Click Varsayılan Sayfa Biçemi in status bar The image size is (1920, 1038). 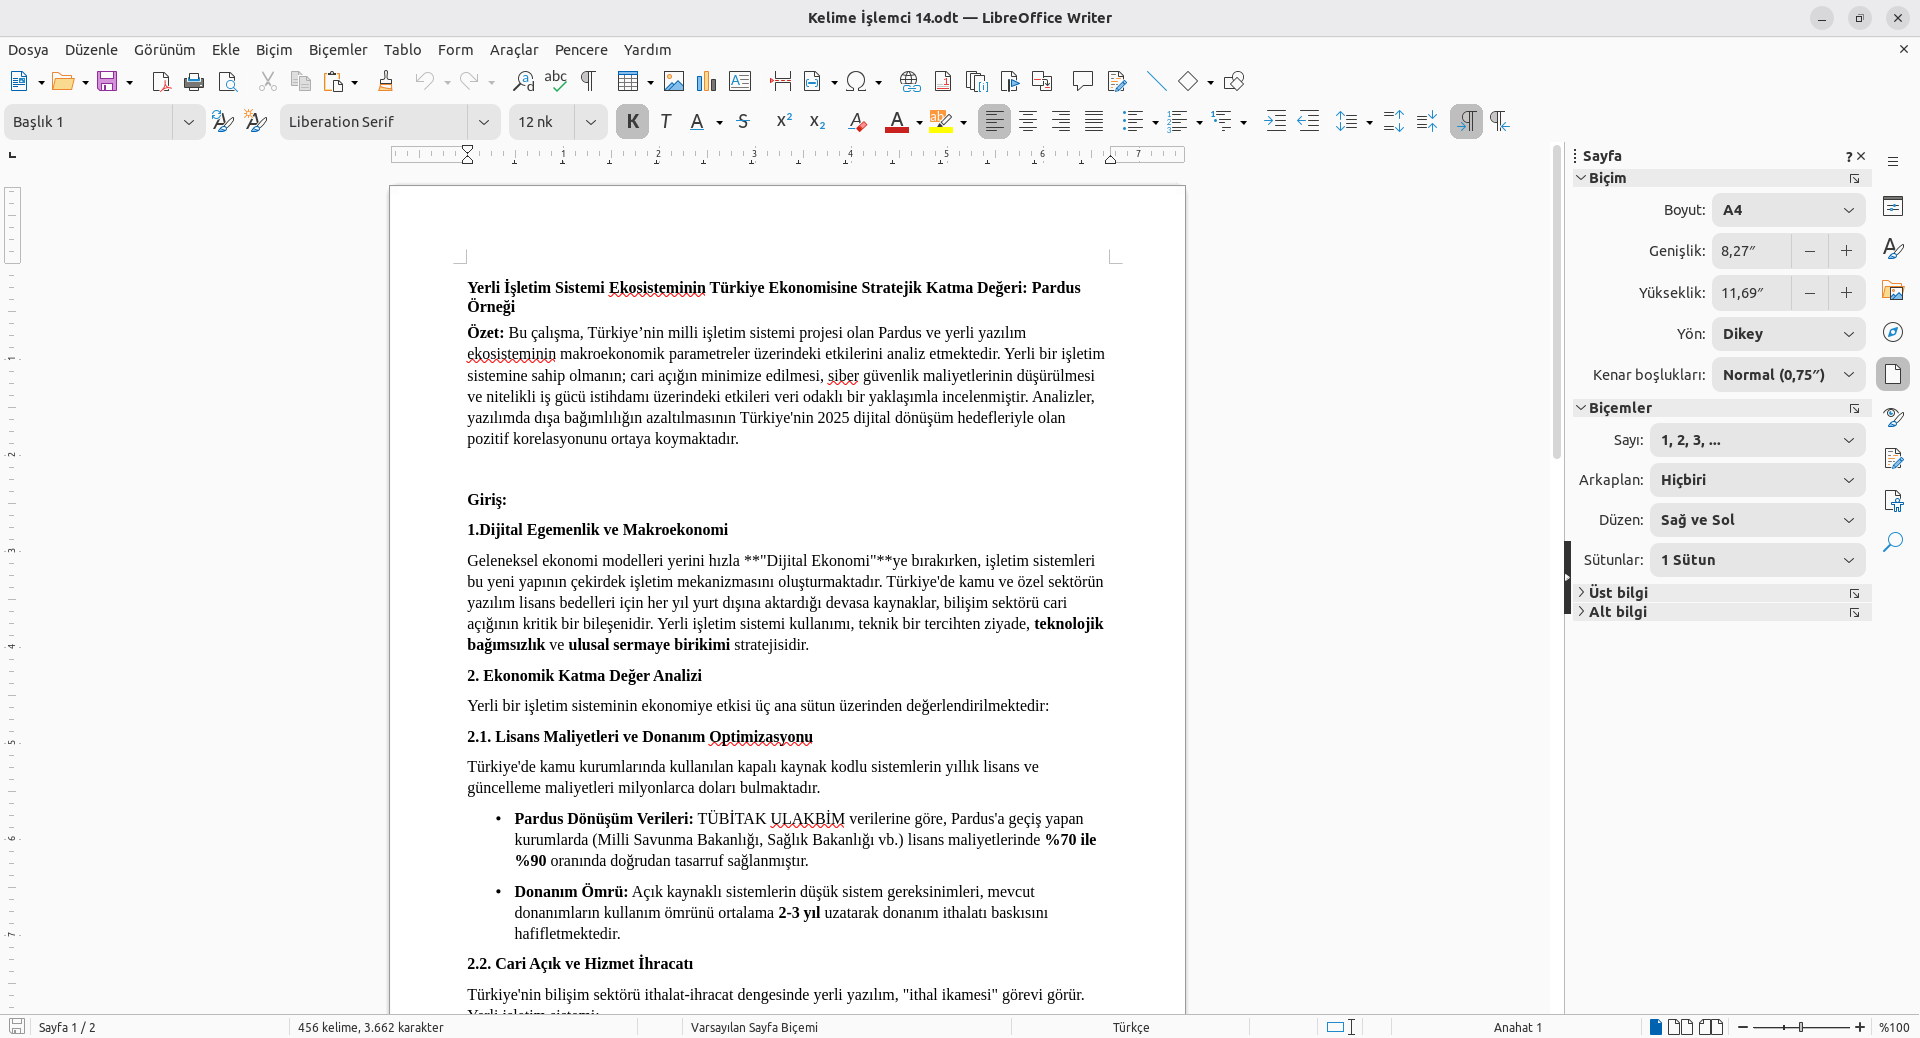pos(754,1027)
